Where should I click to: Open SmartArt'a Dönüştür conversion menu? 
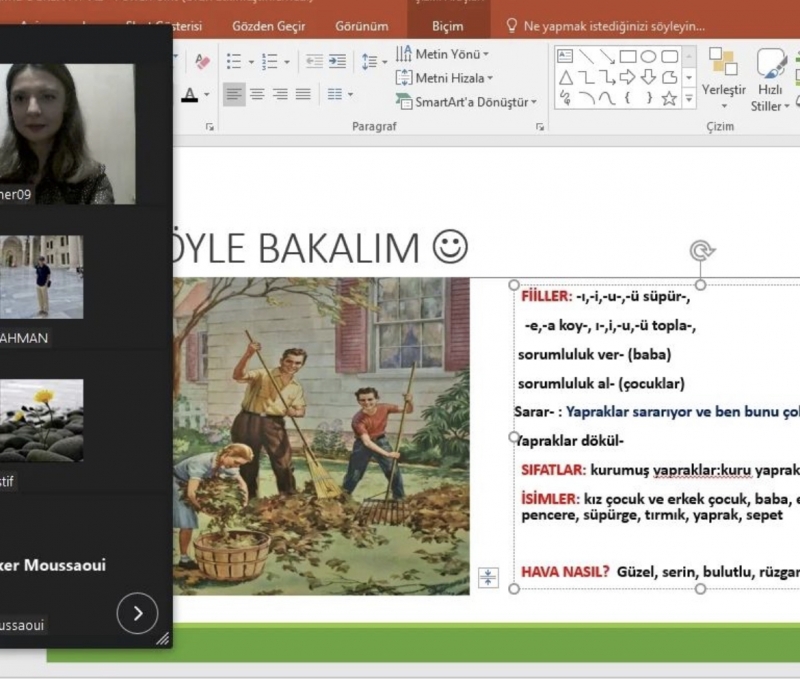(x=466, y=102)
